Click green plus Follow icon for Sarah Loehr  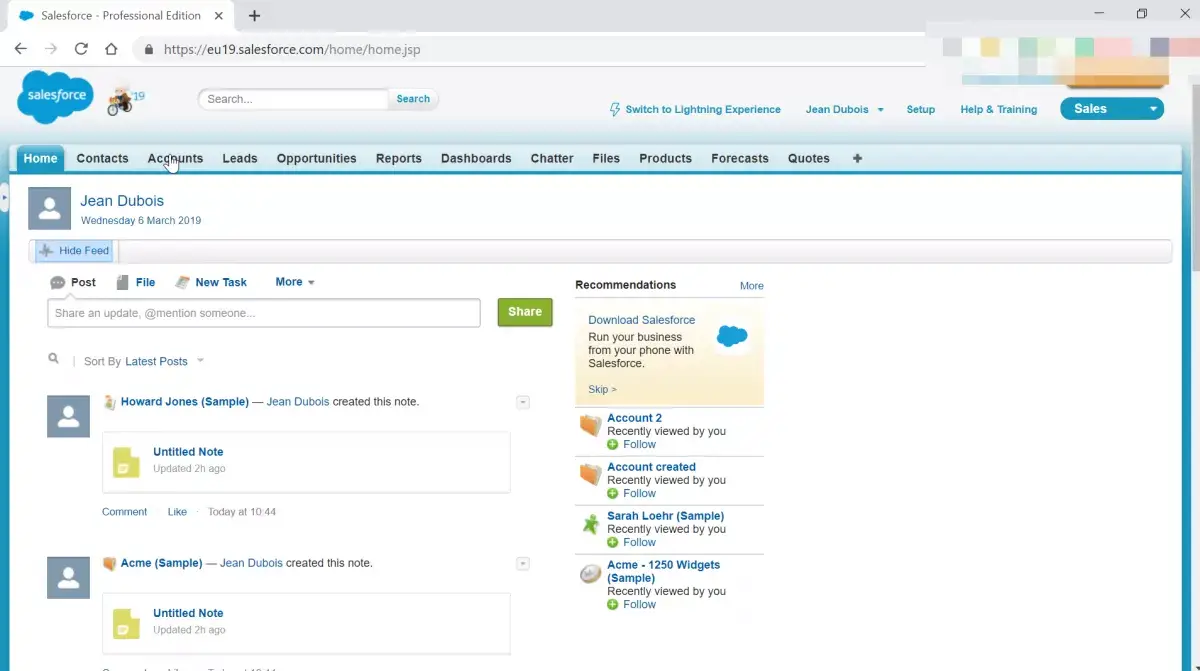[613, 543]
